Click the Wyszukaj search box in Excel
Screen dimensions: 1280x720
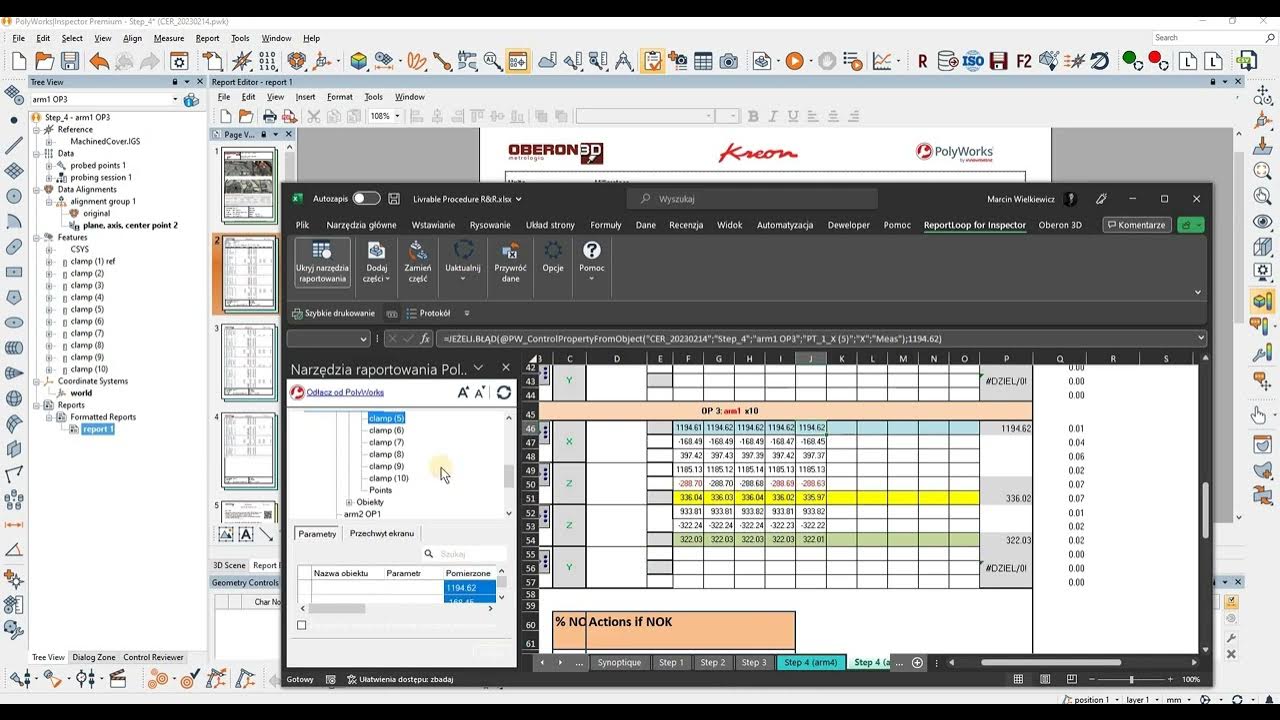(752, 199)
